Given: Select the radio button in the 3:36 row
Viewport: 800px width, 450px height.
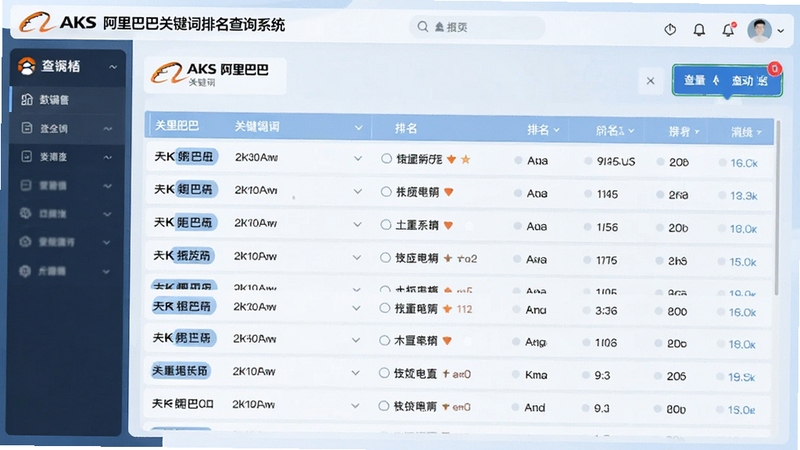Looking at the screenshot, I should (385, 308).
